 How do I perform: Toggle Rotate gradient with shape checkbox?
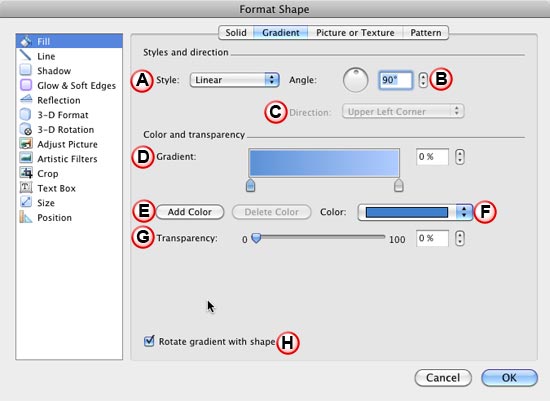[x=149, y=341]
